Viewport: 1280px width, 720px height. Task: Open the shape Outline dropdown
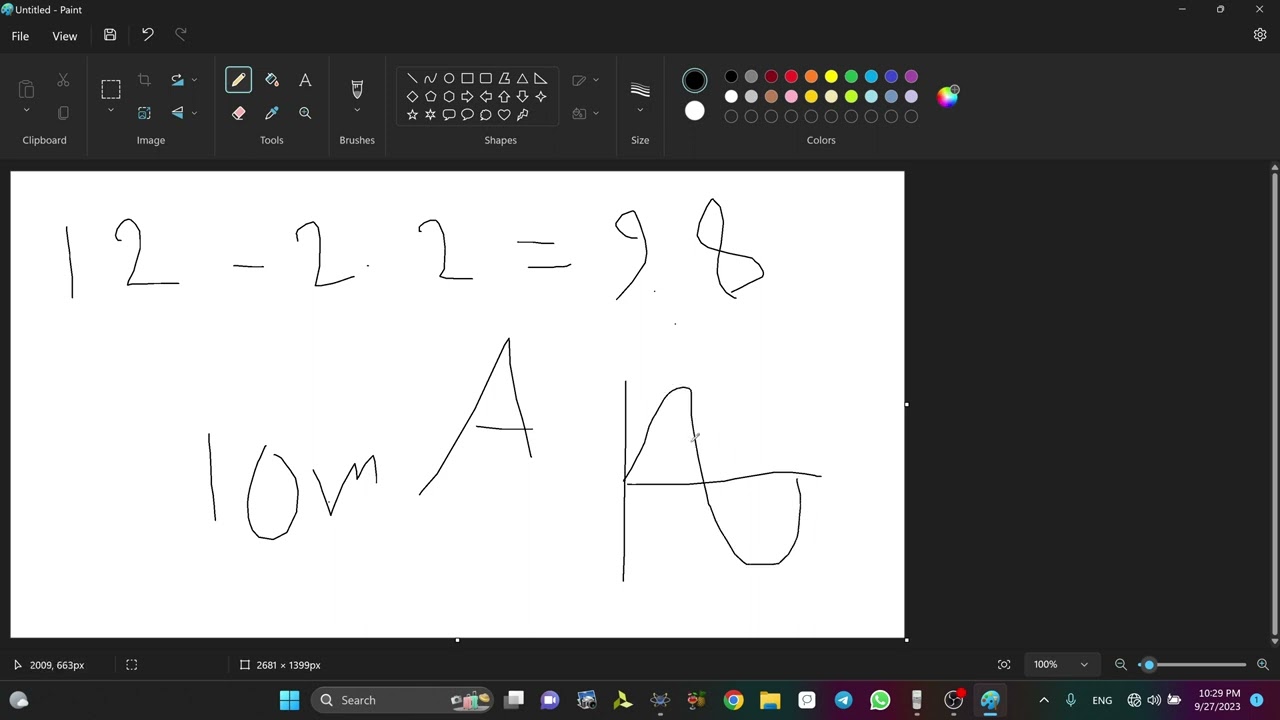586,80
